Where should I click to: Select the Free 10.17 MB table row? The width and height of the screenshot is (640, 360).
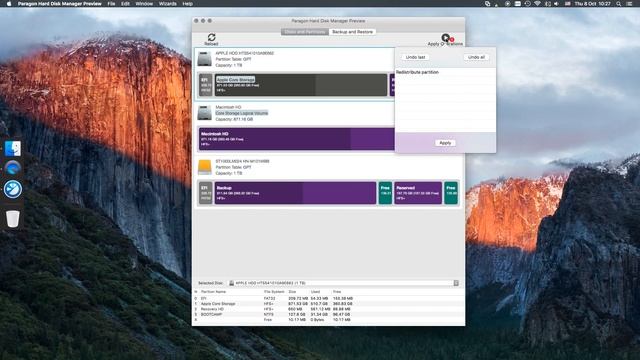point(328,320)
